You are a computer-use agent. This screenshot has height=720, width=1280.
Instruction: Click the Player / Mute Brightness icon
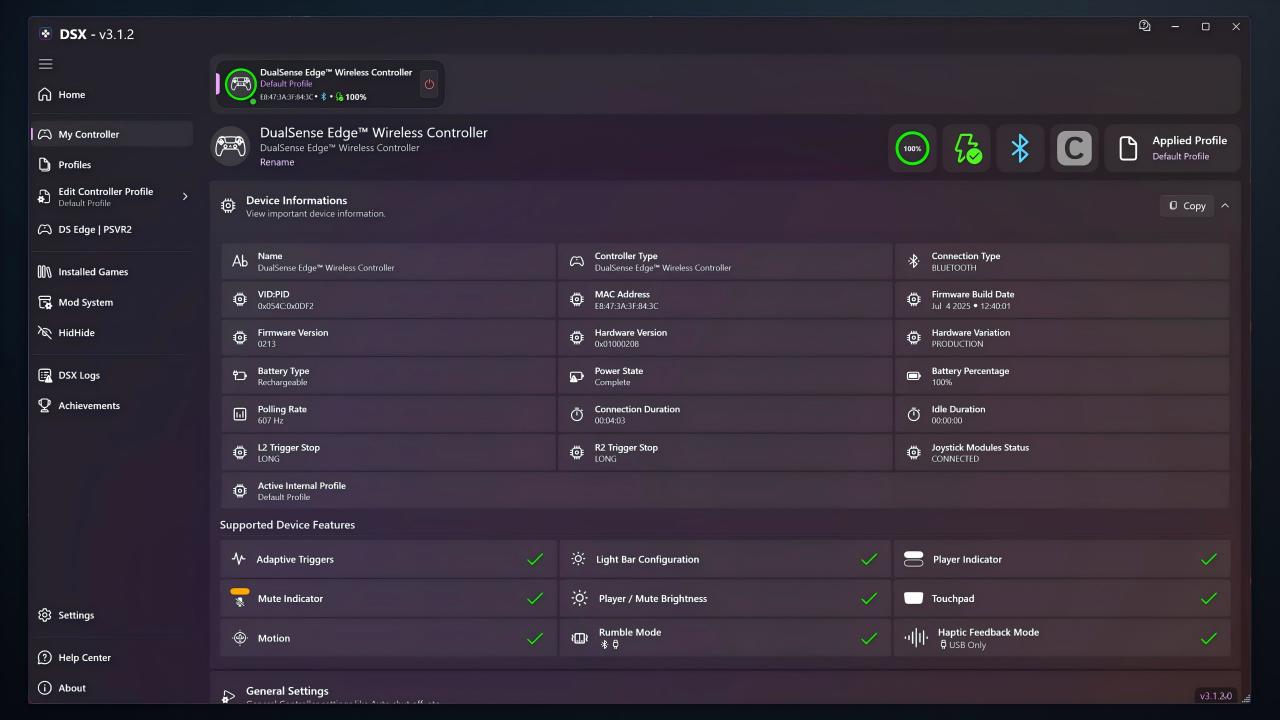pos(579,598)
